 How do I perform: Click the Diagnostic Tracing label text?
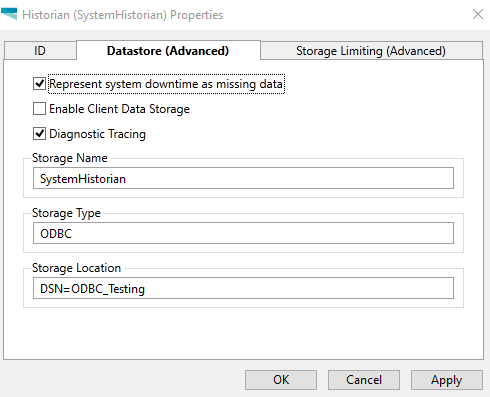coord(97,134)
